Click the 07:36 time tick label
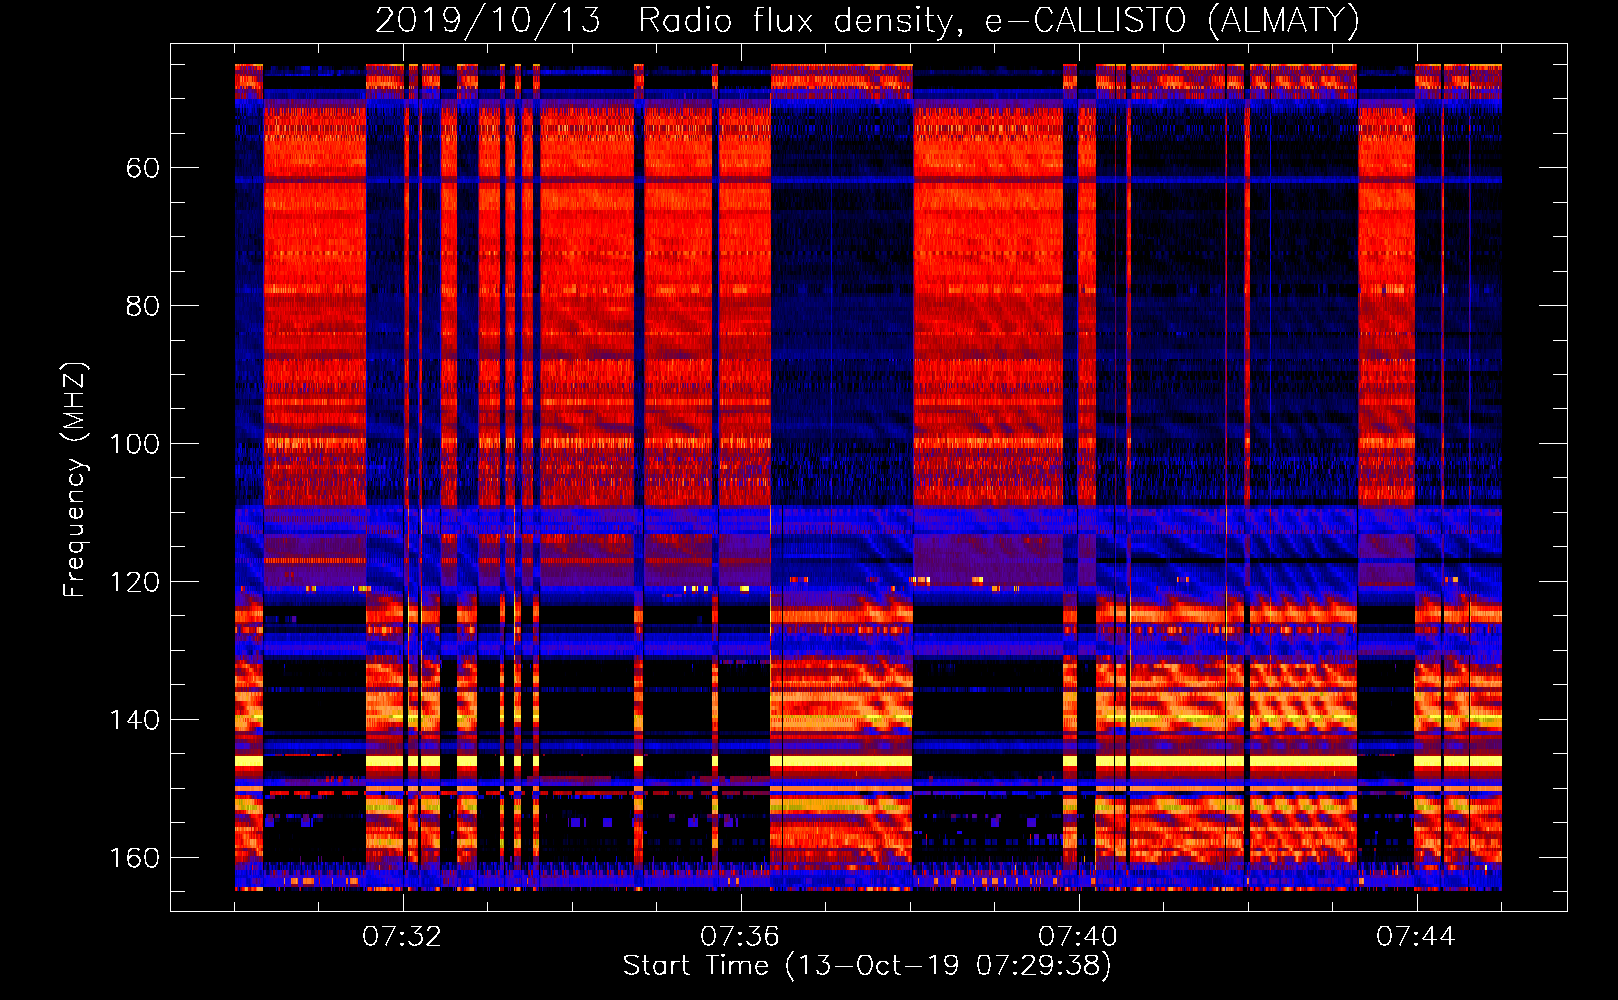This screenshot has width=1618, height=1000. pyautogui.click(x=740, y=937)
